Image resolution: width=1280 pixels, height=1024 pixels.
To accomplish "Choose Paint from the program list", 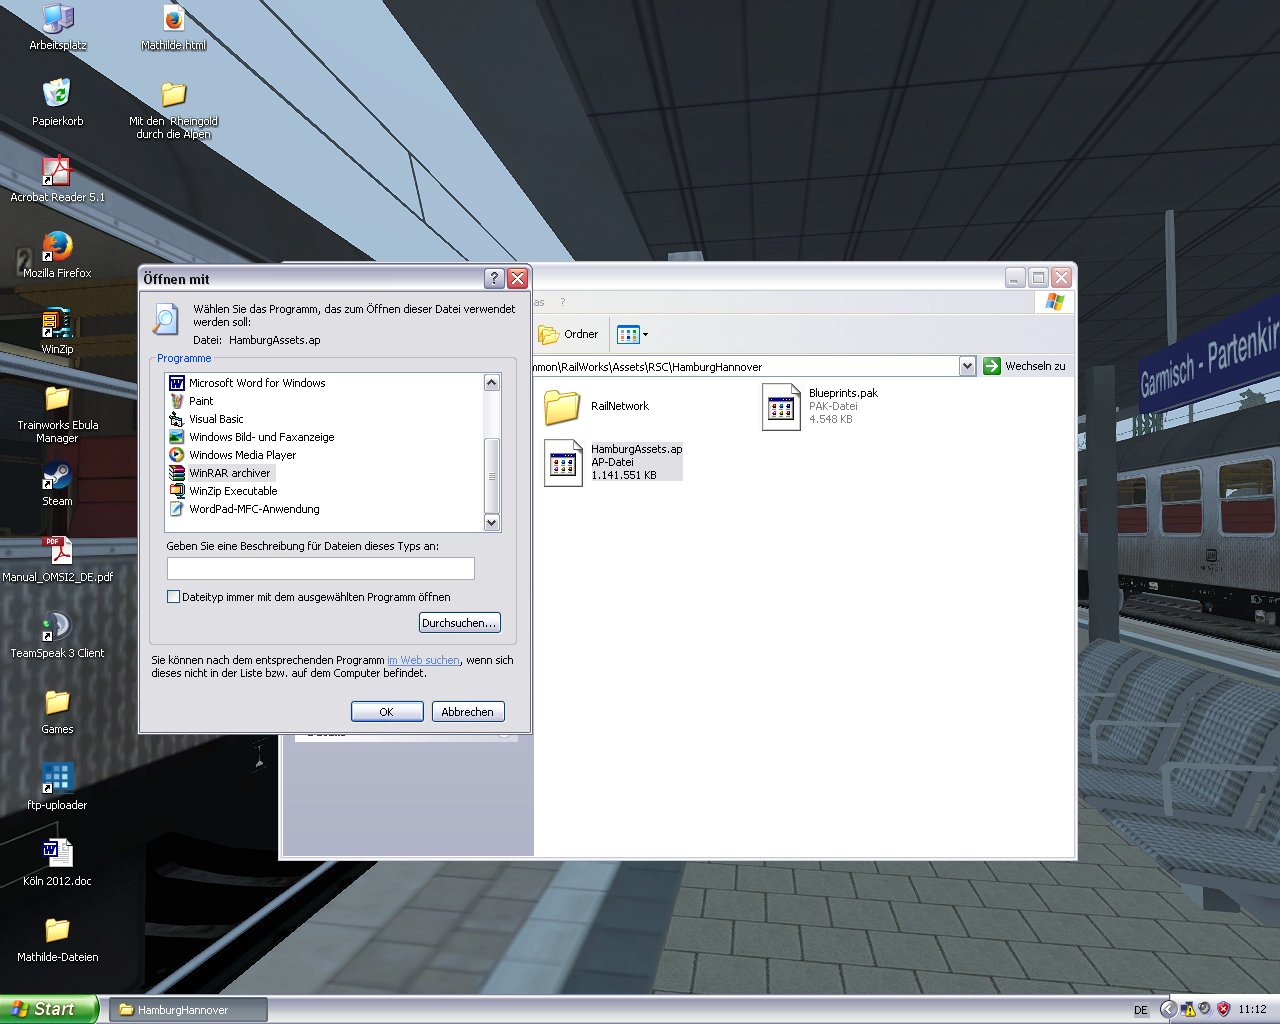I will pos(191,401).
